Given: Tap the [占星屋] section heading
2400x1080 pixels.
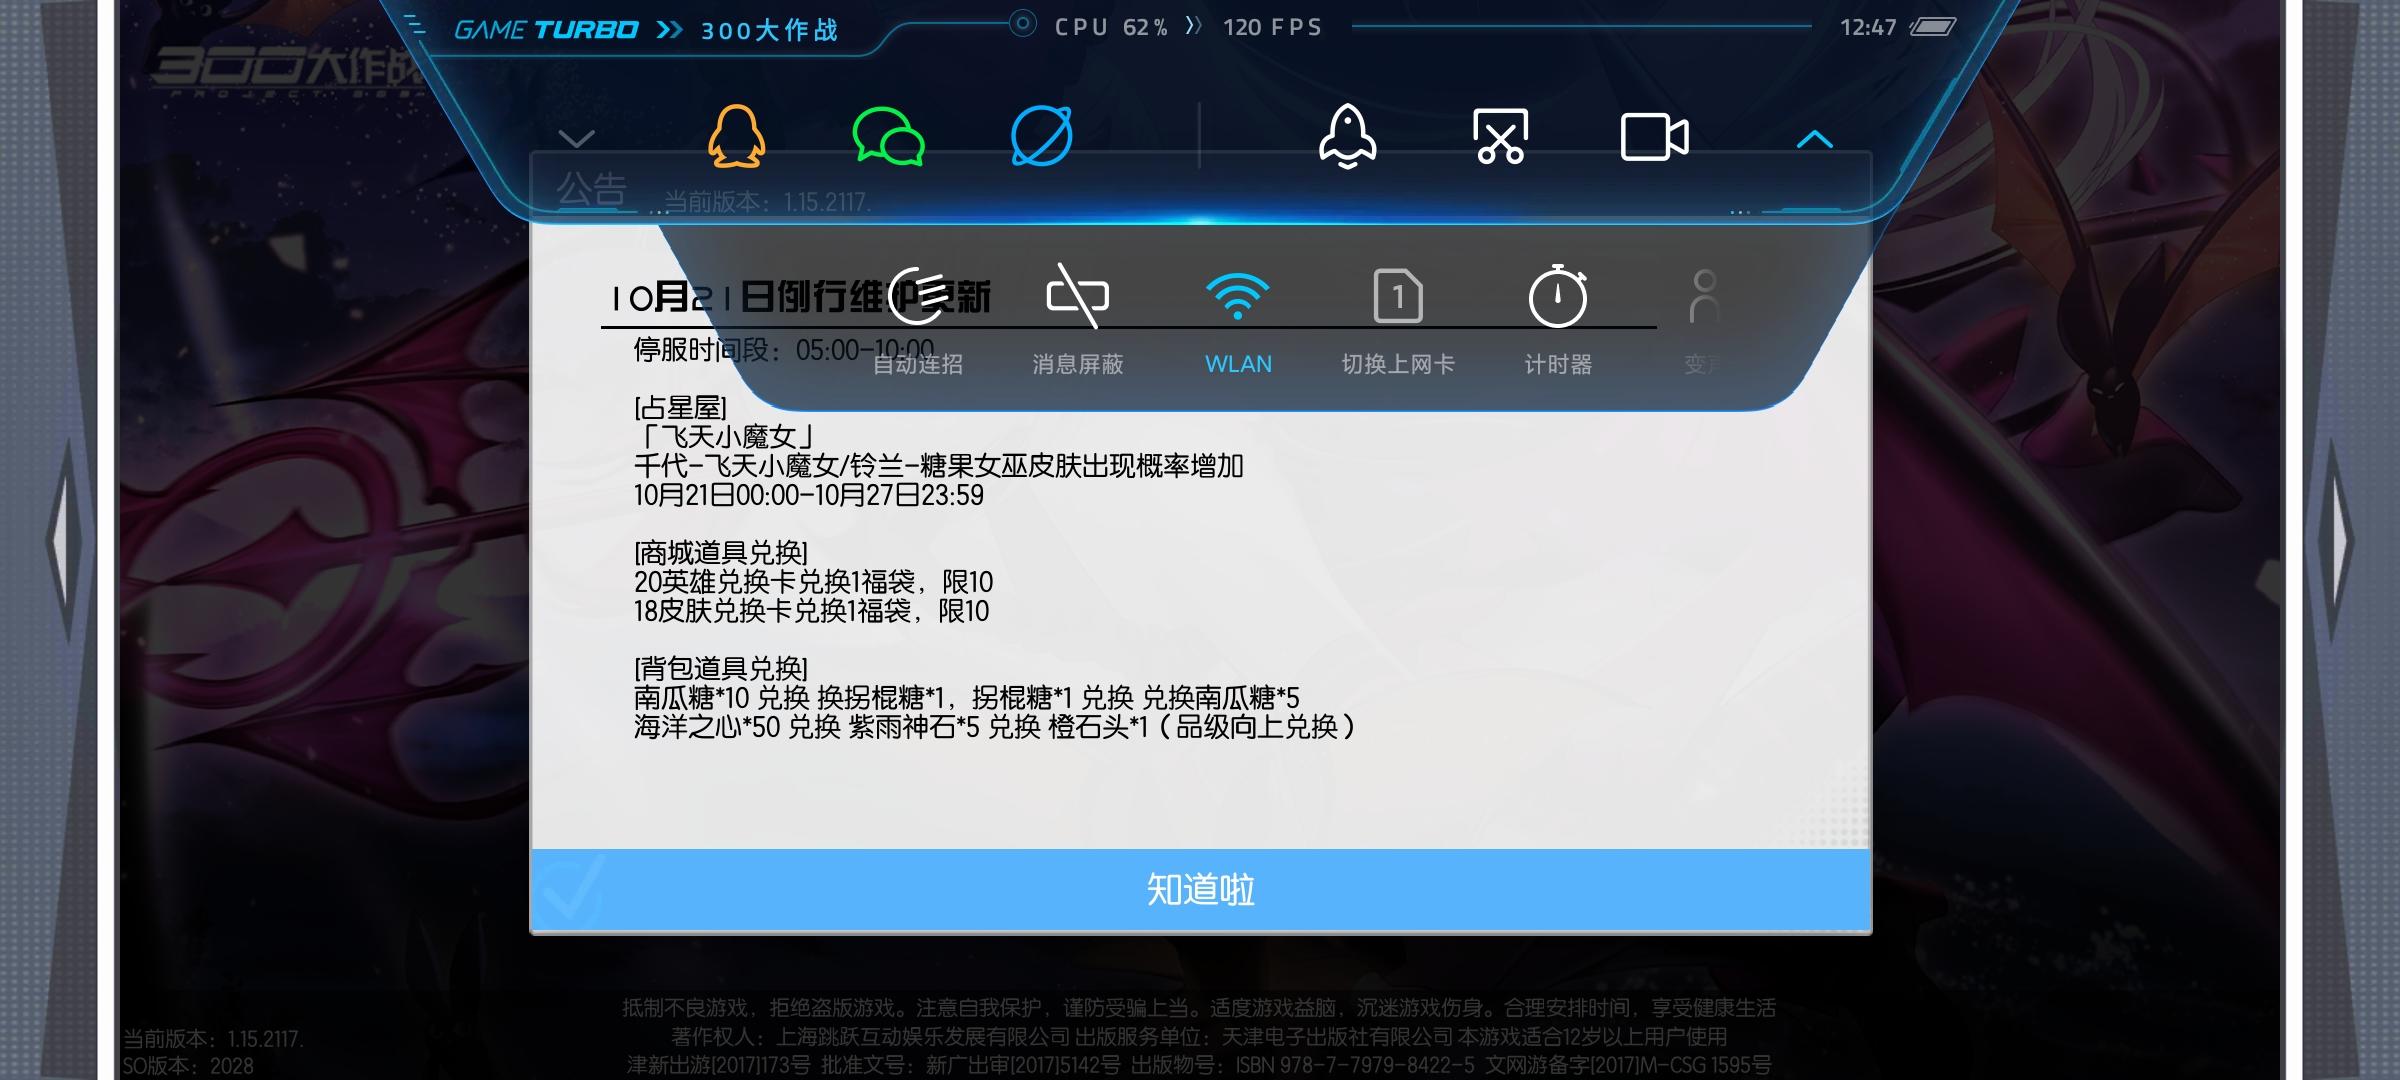Looking at the screenshot, I should pos(680,408).
